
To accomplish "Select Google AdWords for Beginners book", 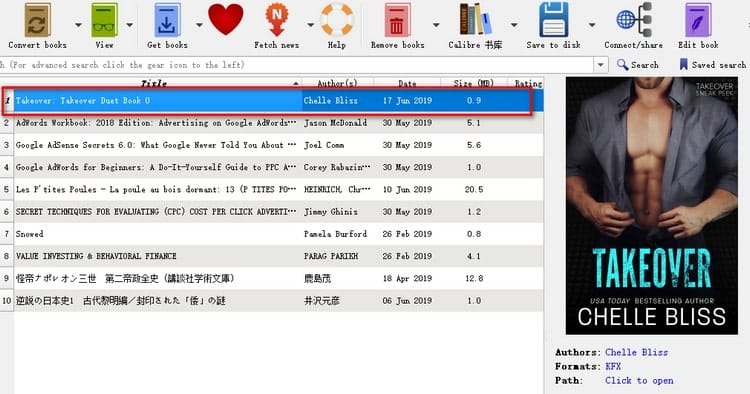I will click(278, 167).
